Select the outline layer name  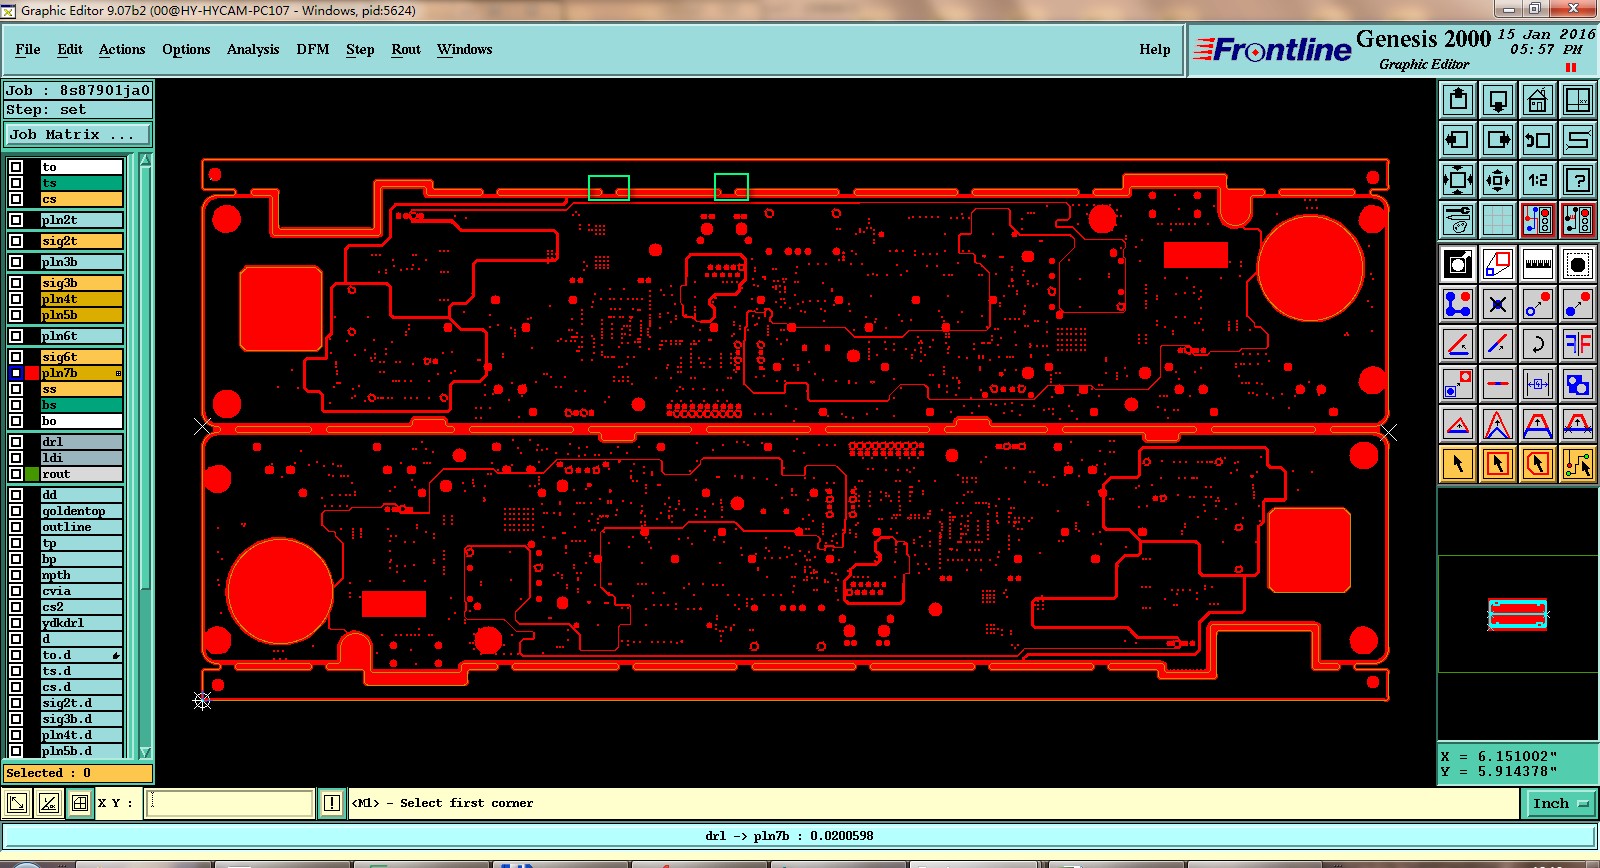pos(81,527)
